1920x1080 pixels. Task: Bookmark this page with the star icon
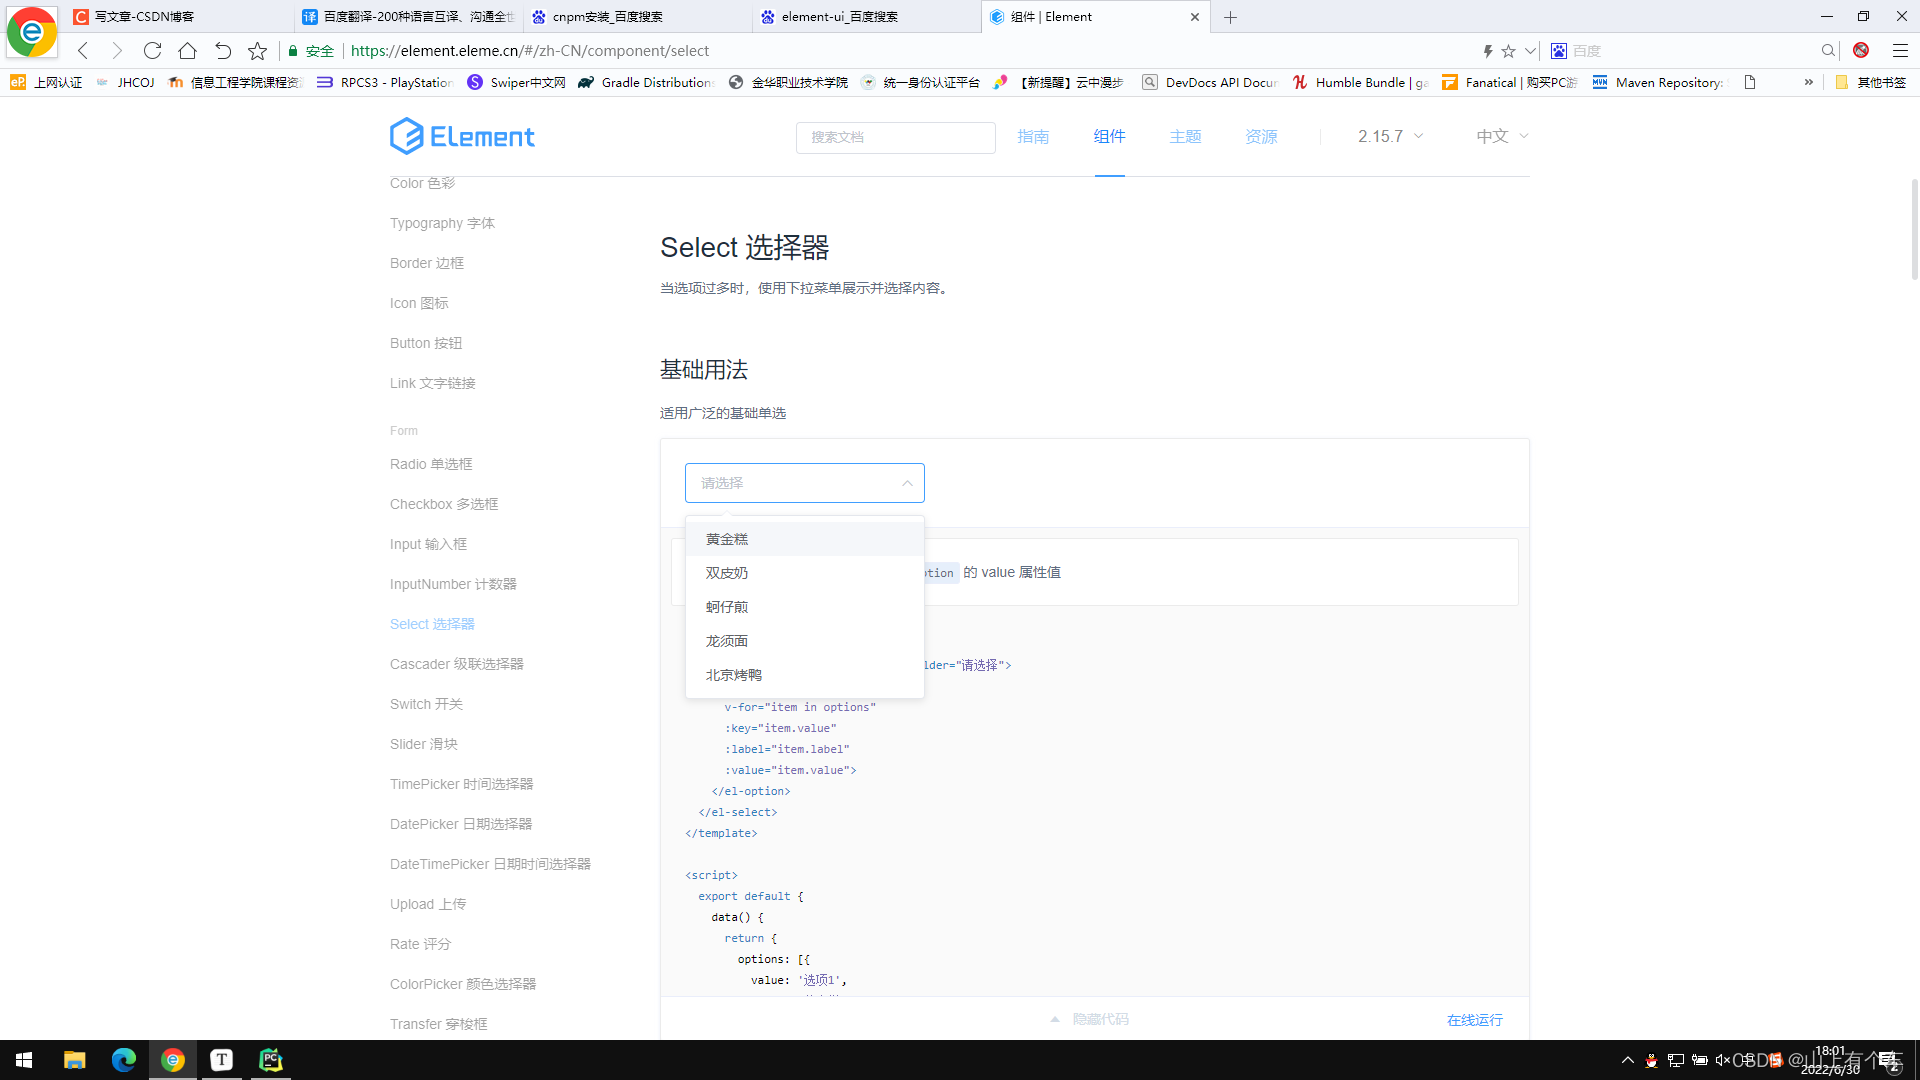click(x=257, y=51)
